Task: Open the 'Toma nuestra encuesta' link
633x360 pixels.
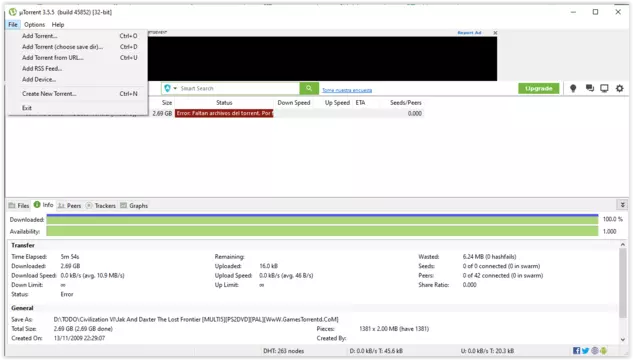Action: [x=347, y=90]
